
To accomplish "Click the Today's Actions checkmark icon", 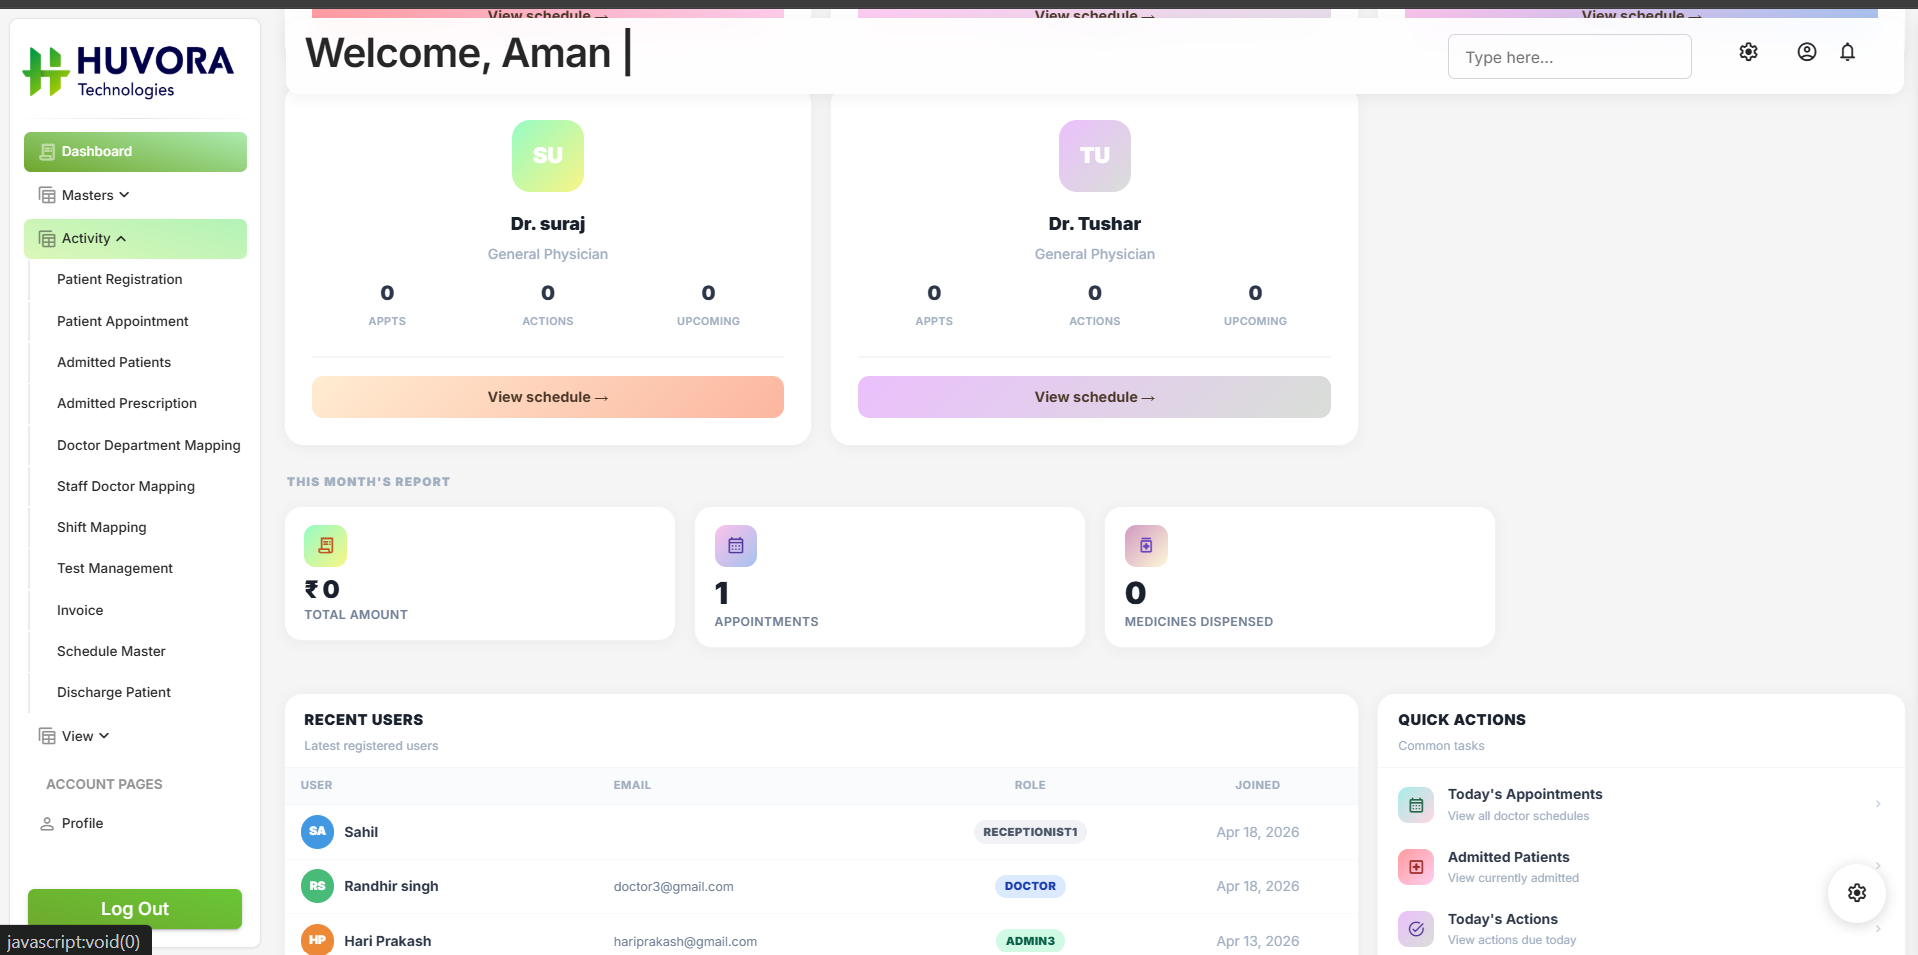I will pos(1416,929).
